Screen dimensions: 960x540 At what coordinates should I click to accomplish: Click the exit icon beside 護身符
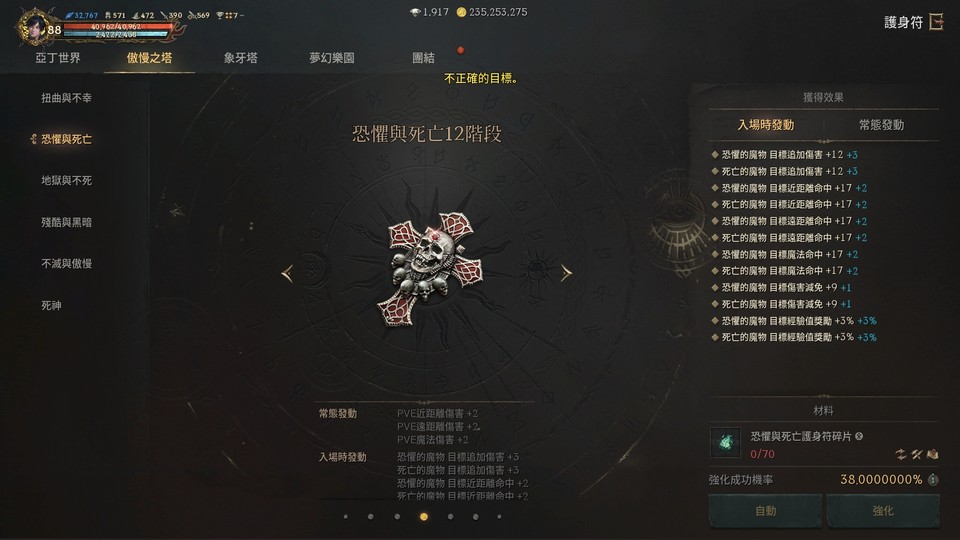pyautogui.click(x=936, y=22)
